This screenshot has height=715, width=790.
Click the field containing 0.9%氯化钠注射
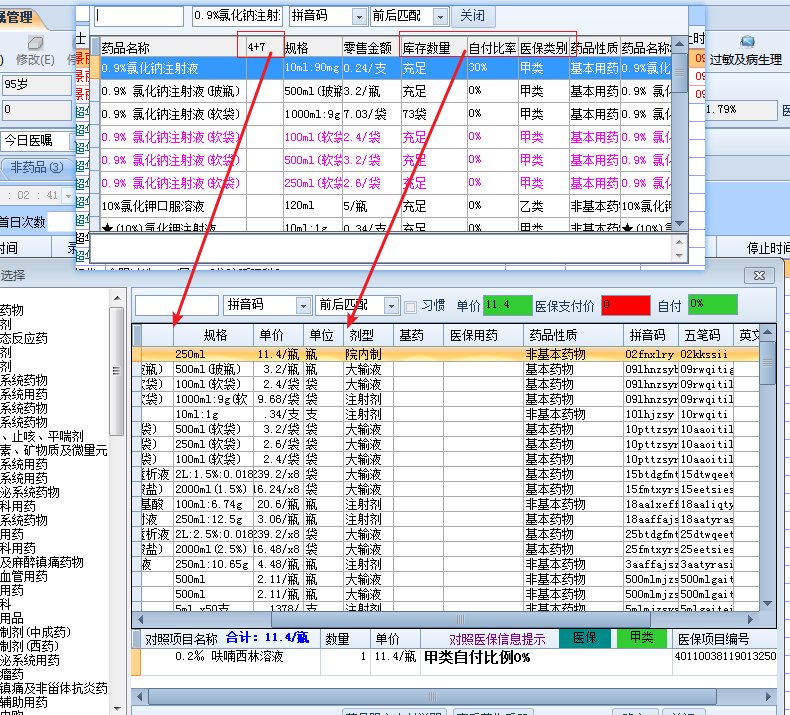coord(237,16)
